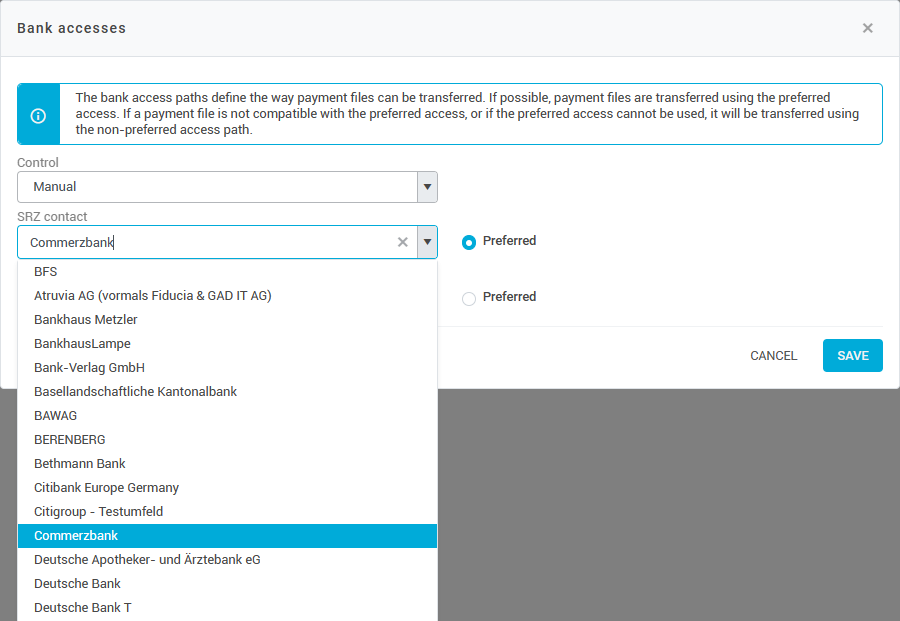
Task: Choose the highlighted Commerzbank option
Action: (x=76, y=536)
